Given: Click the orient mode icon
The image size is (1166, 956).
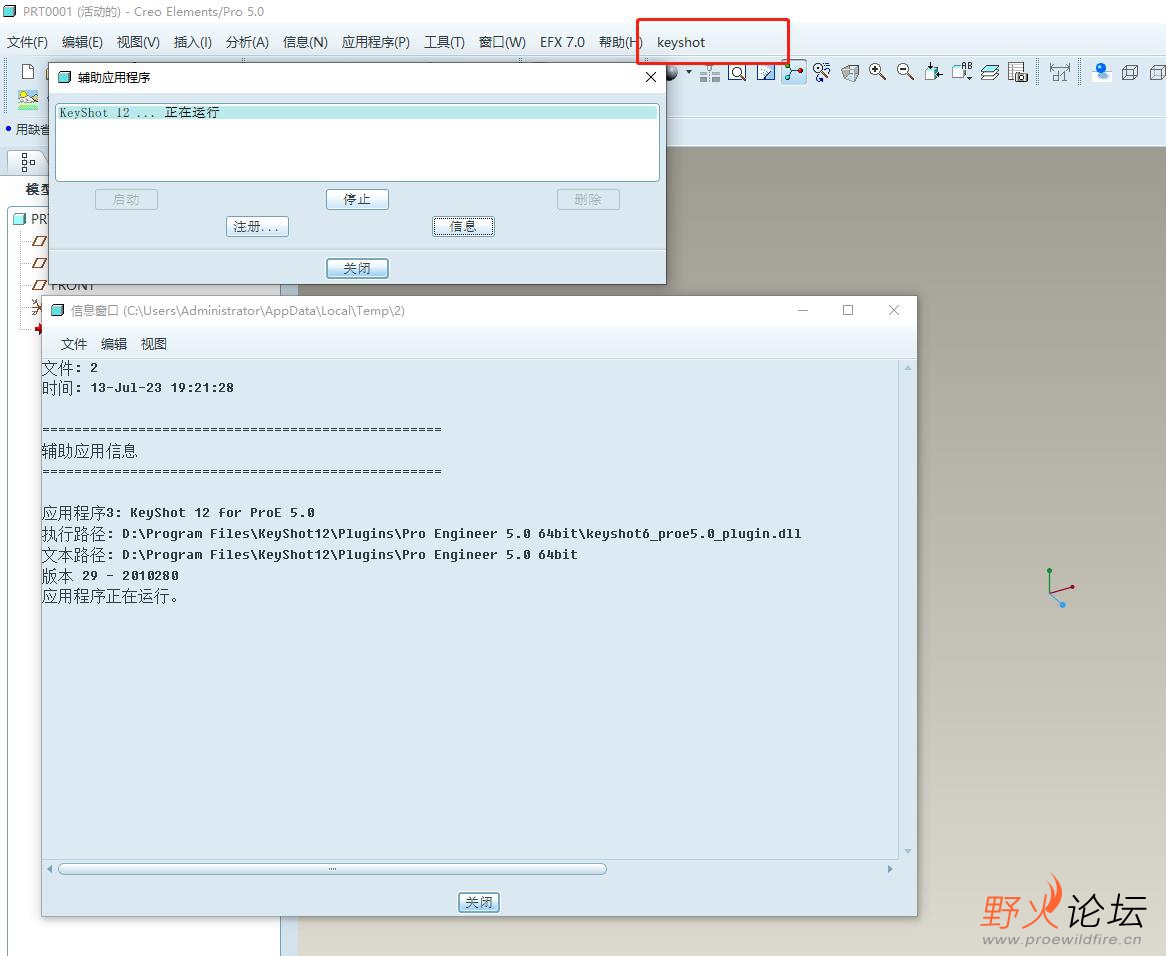Looking at the screenshot, I should pos(822,72).
